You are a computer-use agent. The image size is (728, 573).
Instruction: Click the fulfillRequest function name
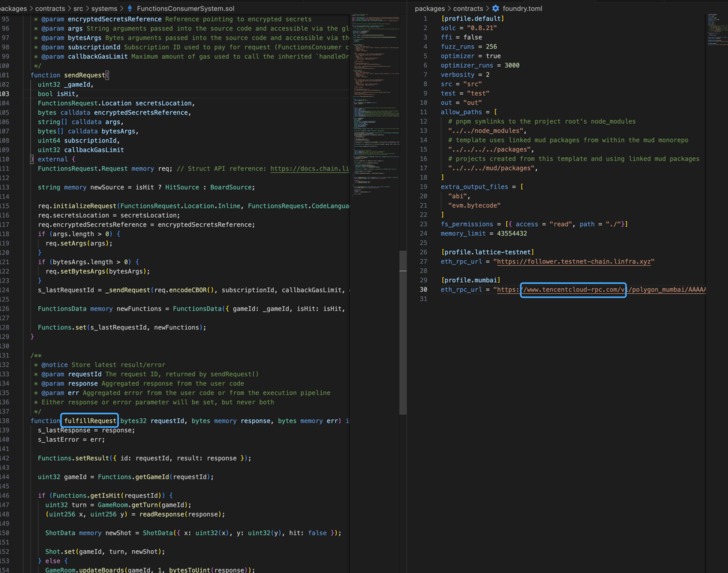tap(90, 421)
